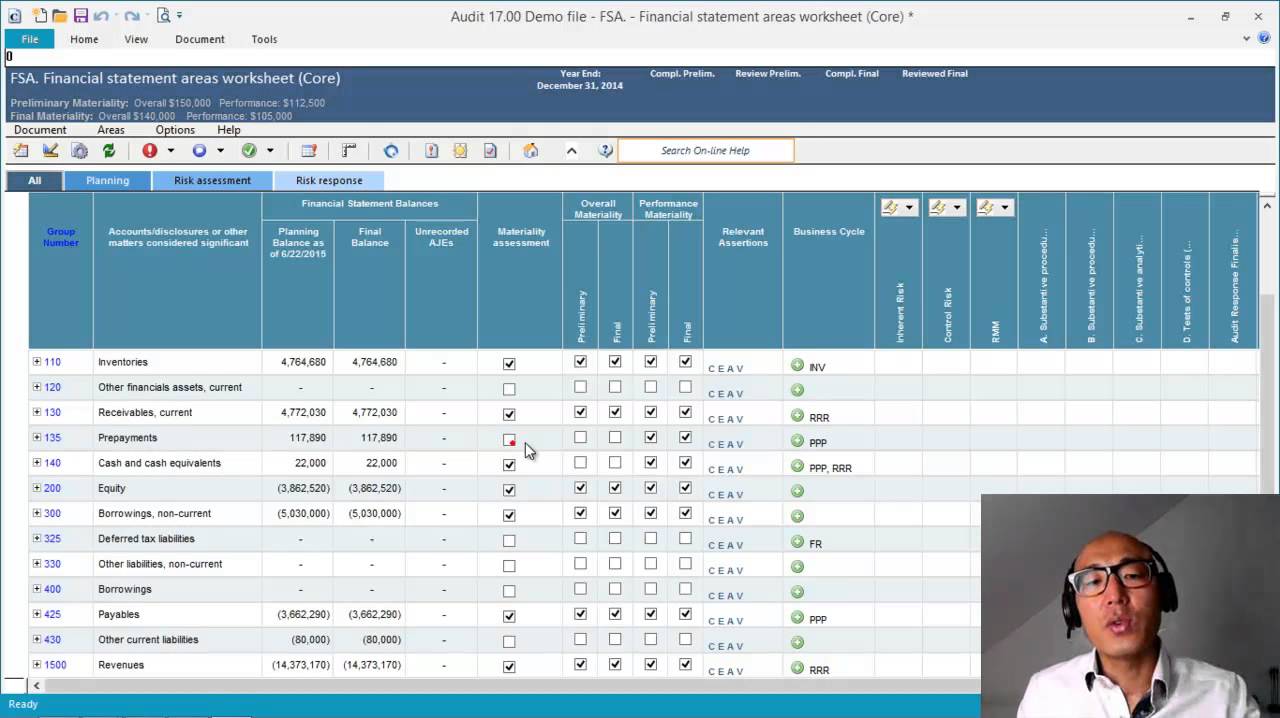This screenshot has height=718, width=1280.
Task: Click the red exclamation issue icon
Action: pos(149,151)
